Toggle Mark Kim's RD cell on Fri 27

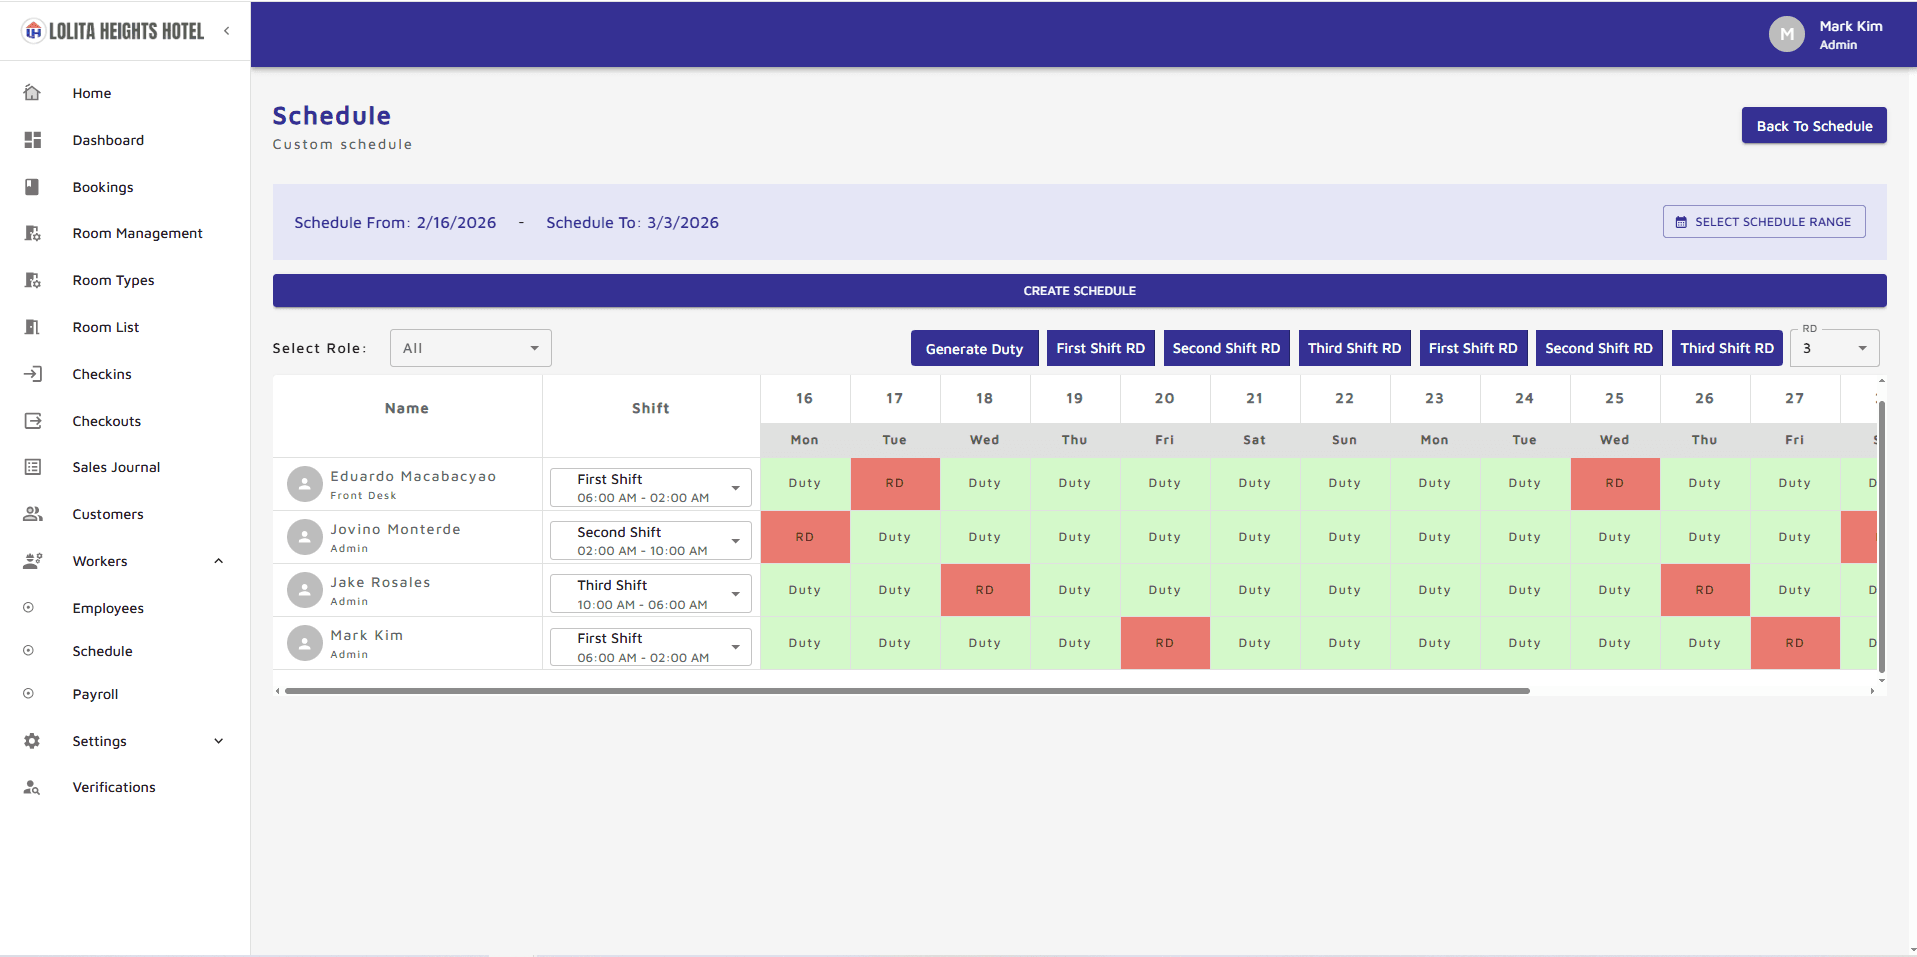tap(1795, 643)
